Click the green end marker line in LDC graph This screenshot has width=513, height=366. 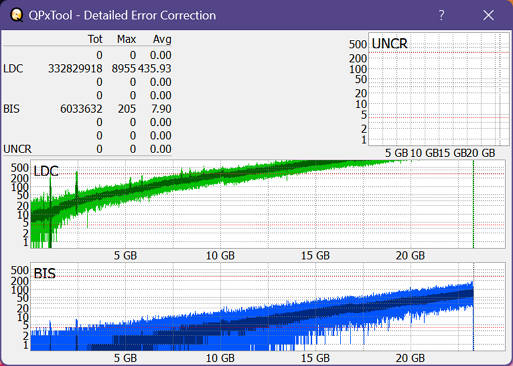click(473, 204)
